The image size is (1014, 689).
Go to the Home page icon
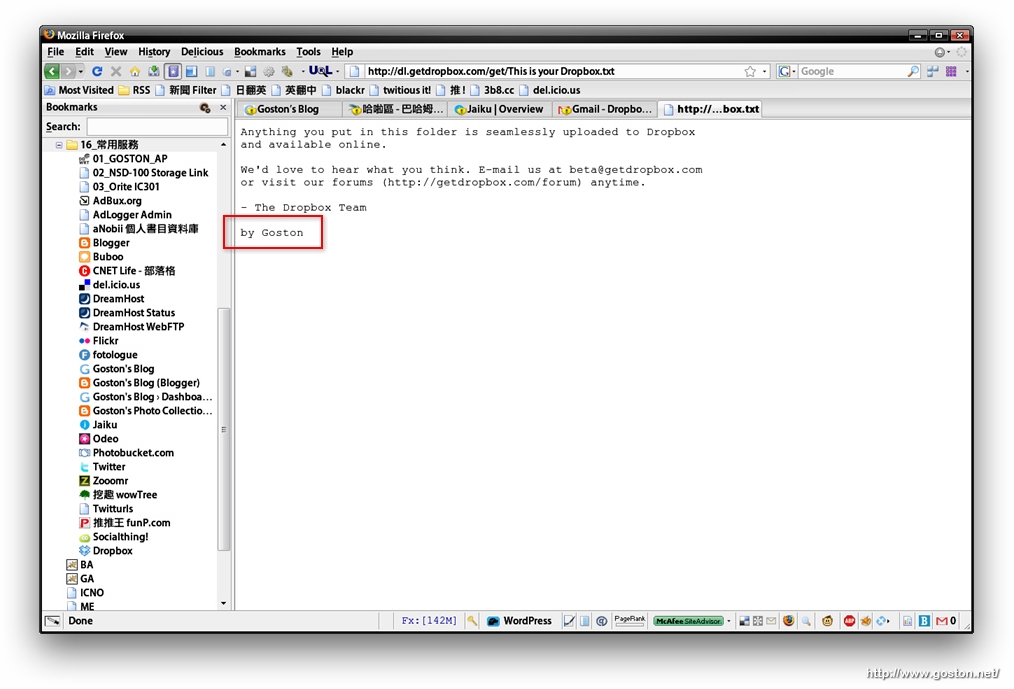[x=135, y=71]
